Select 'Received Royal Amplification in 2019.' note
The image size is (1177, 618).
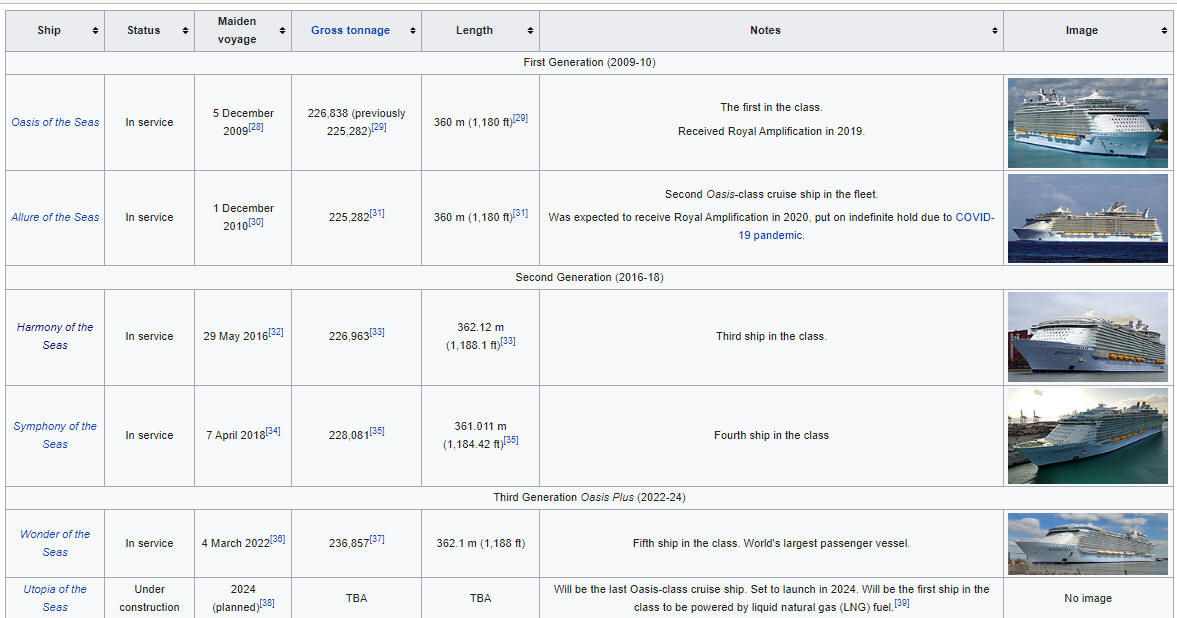(772, 131)
